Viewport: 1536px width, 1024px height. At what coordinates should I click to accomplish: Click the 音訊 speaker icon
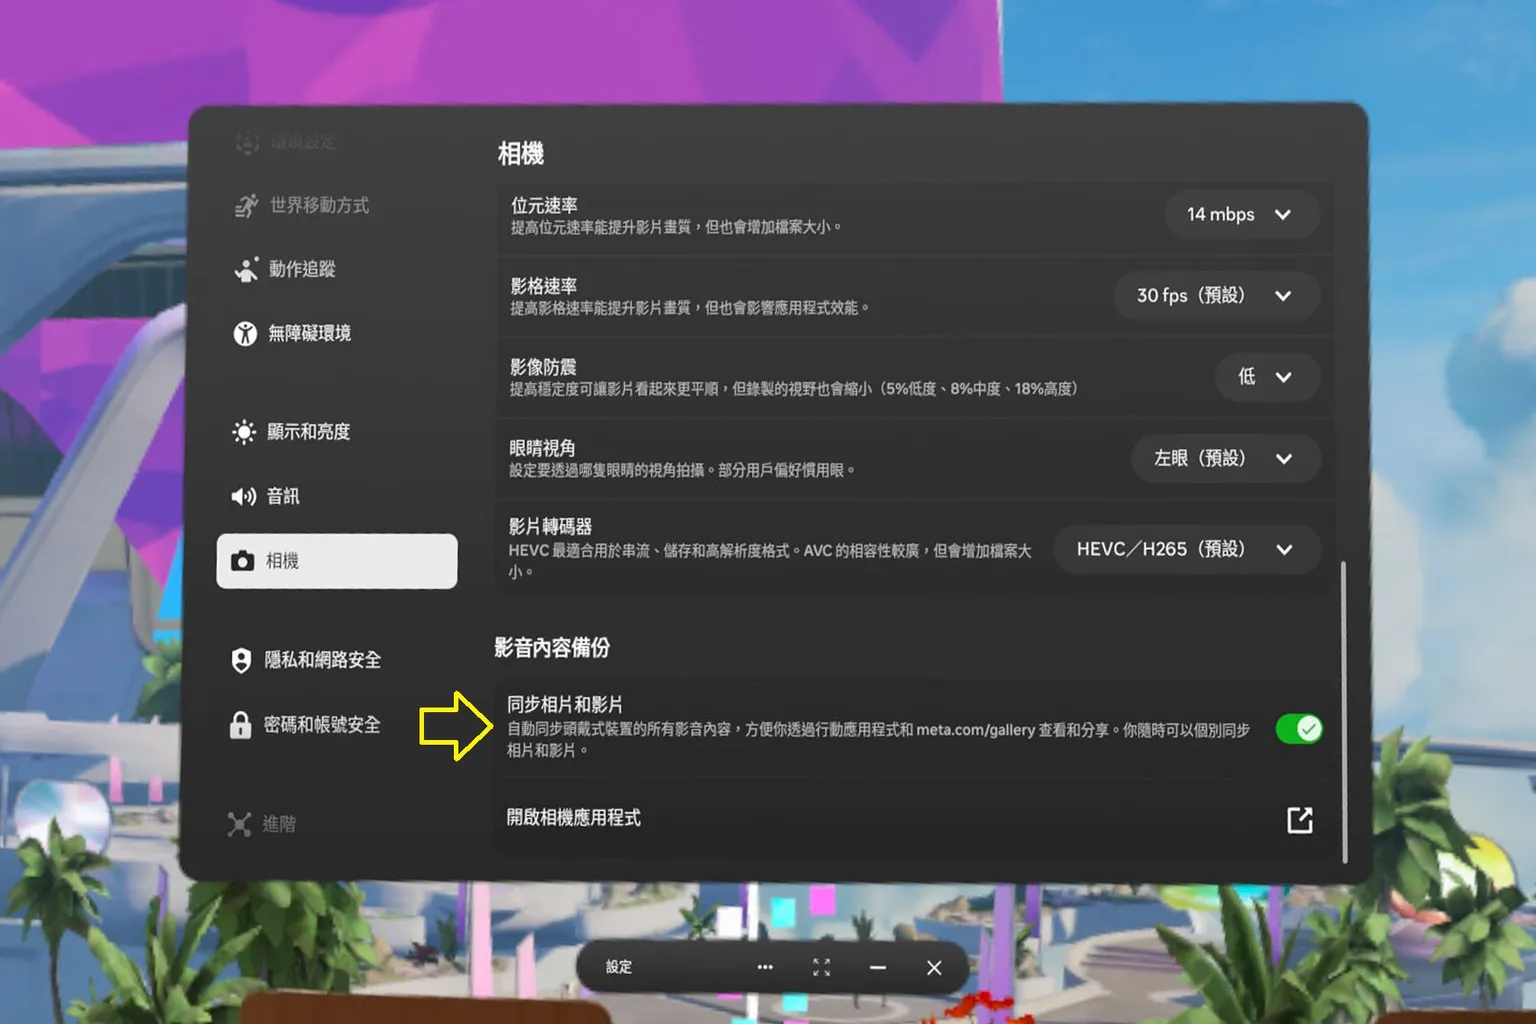point(243,496)
